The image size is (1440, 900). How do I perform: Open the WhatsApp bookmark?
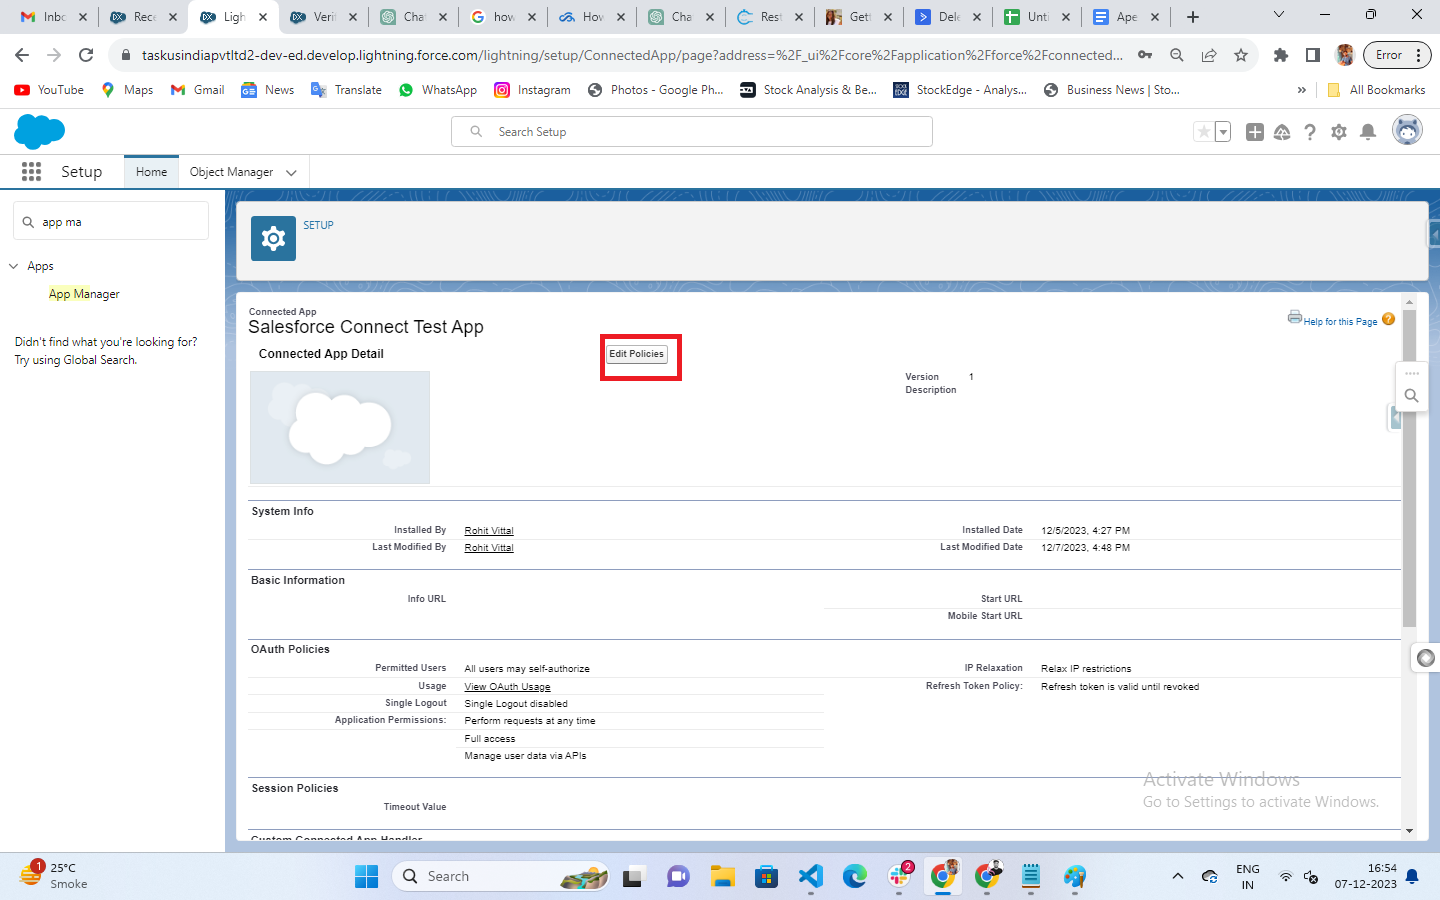[x=438, y=90]
